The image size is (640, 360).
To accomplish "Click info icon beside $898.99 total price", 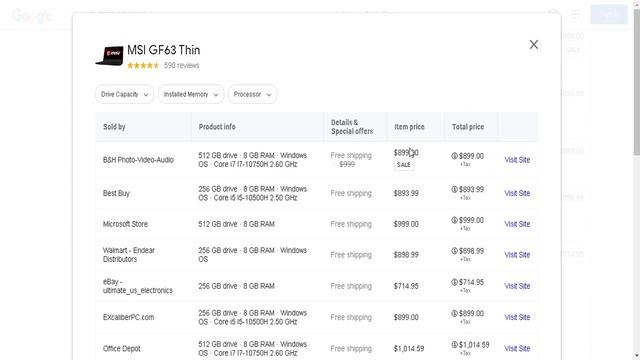I will click(x=454, y=251).
